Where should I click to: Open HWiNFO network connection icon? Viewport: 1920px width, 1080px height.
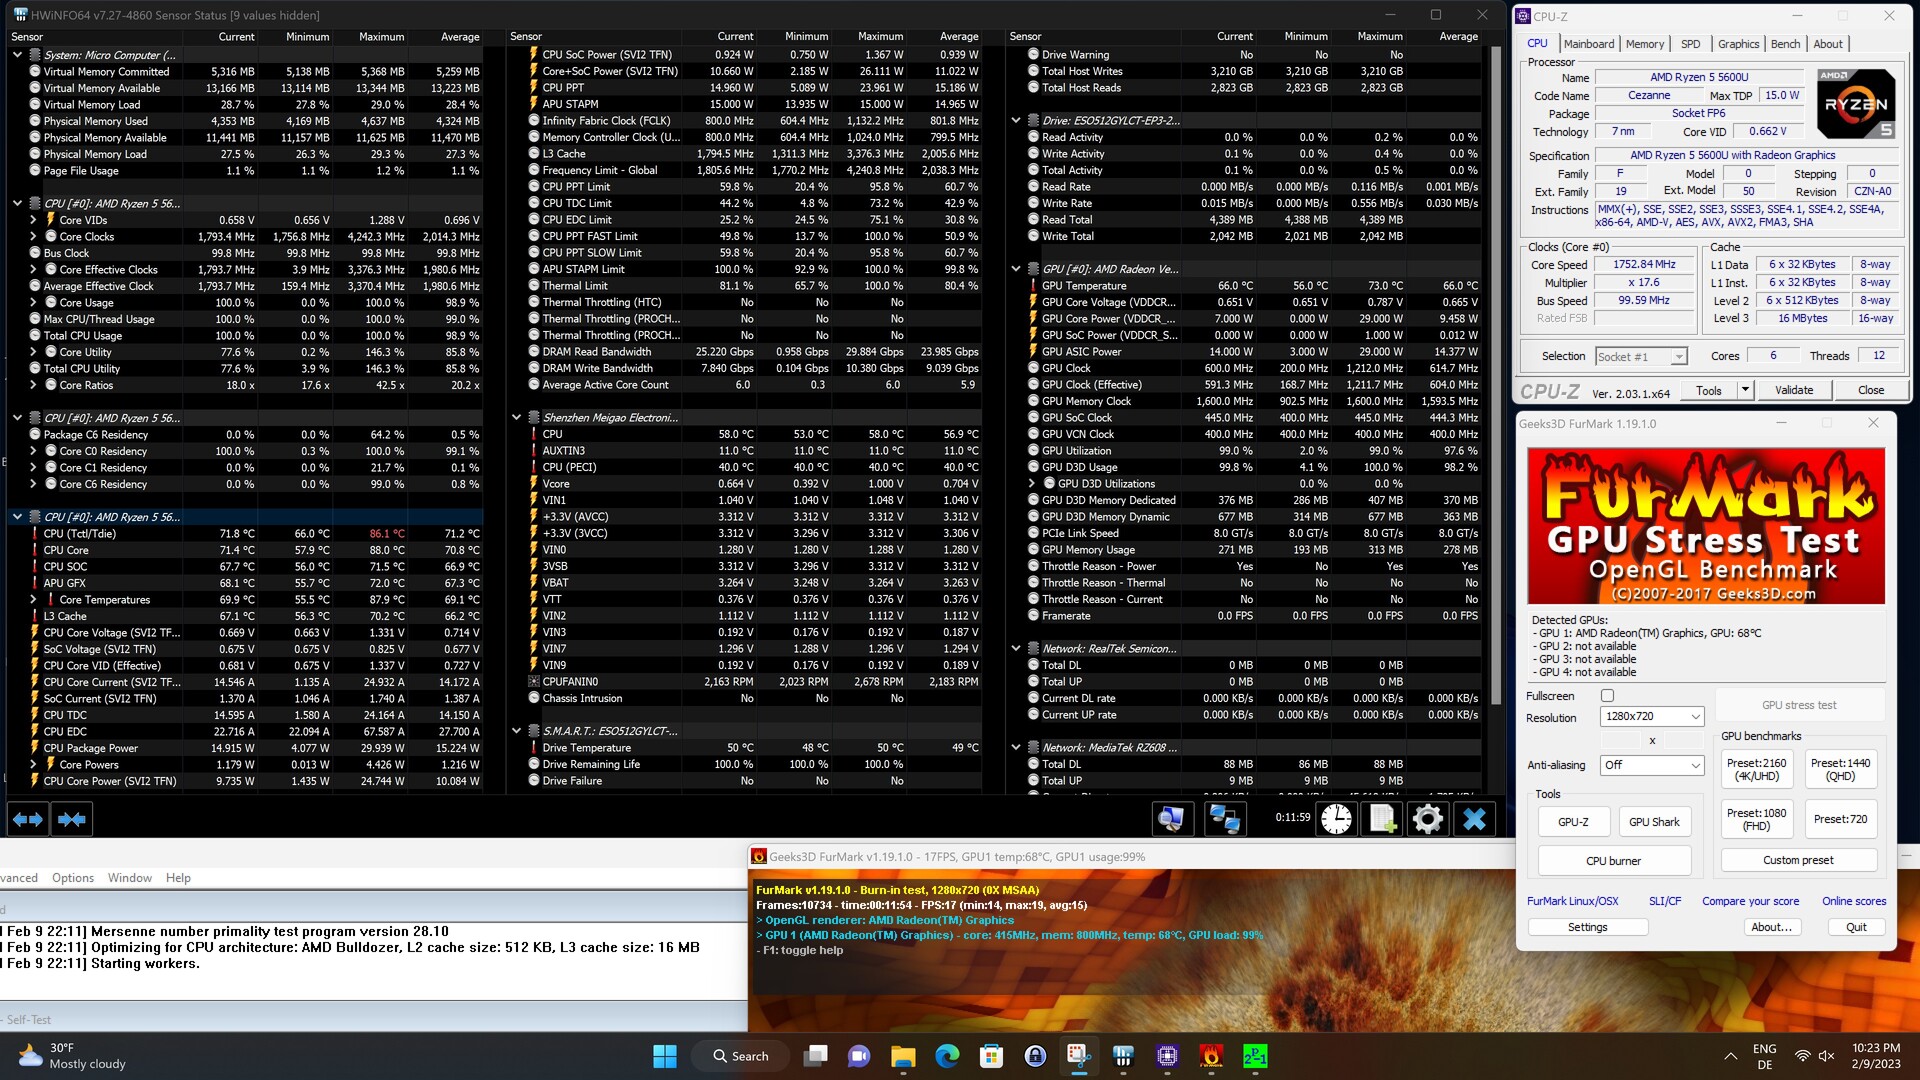tap(1224, 819)
